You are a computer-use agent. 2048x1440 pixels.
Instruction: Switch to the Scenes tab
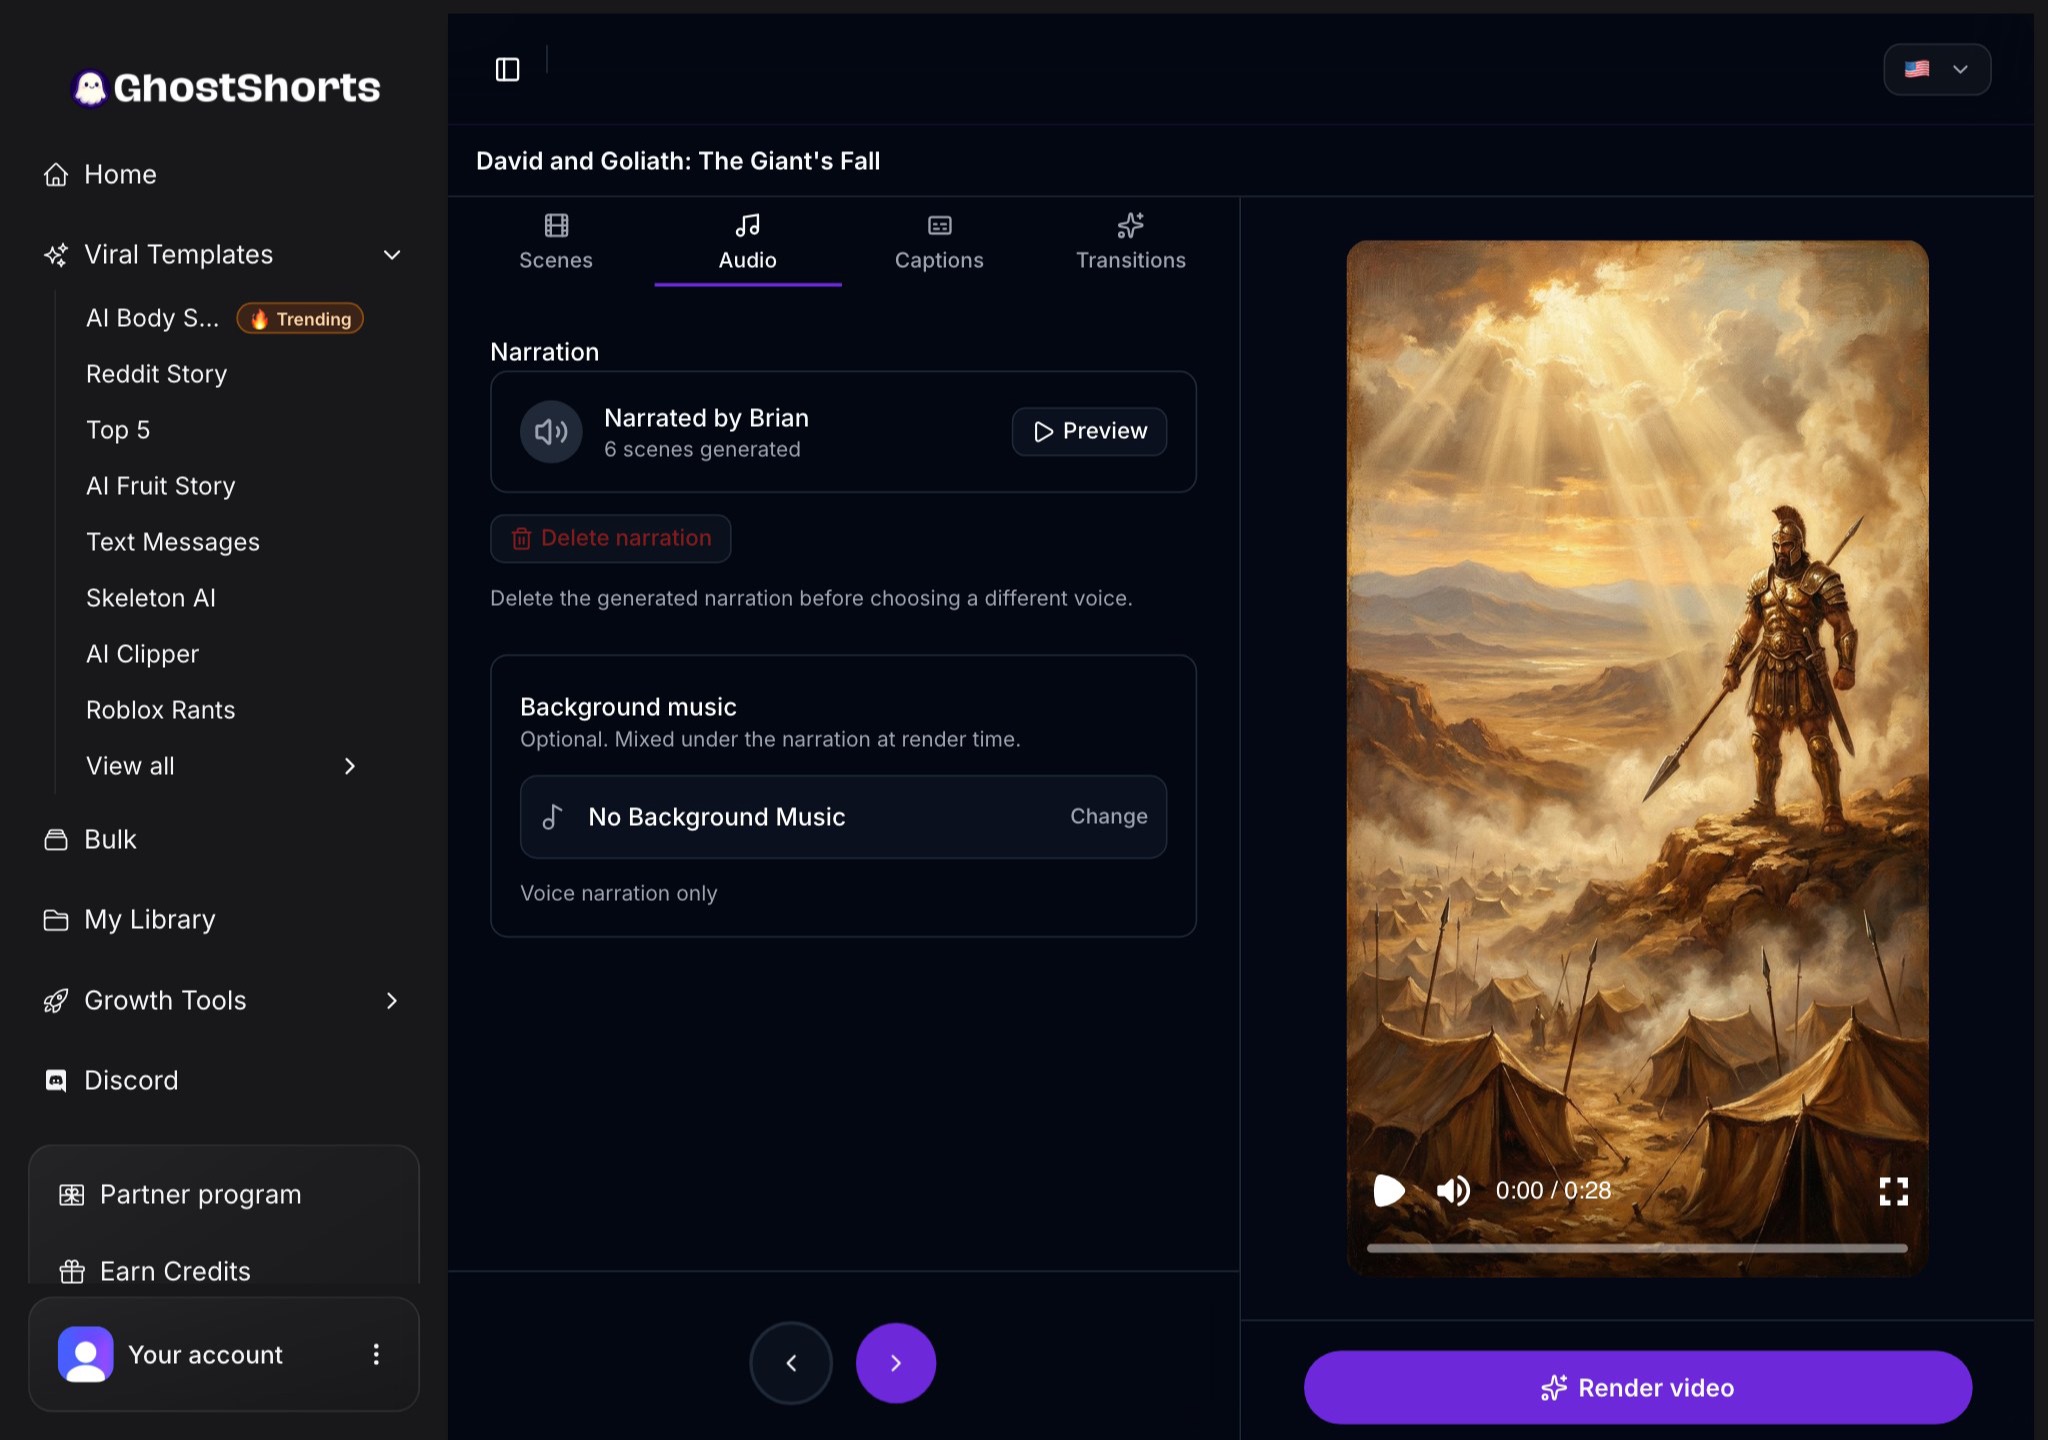556,241
